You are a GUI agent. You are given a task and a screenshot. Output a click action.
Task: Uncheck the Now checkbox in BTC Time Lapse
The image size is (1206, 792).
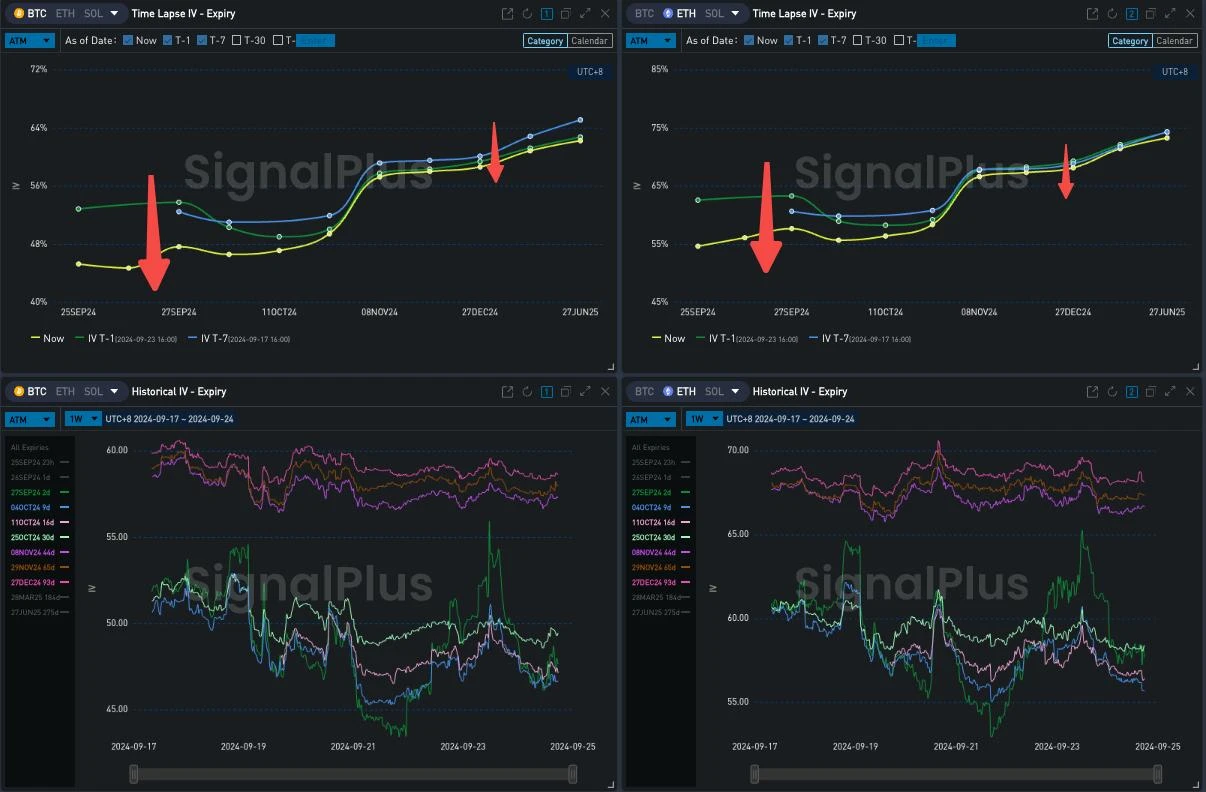coord(127,41)
